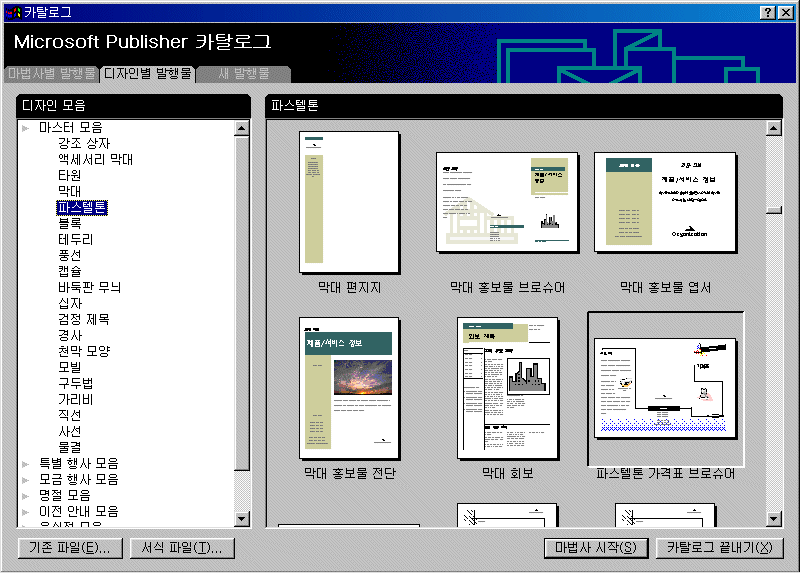Image resolution: width=800 pixels, height=573 pixels.
Task: Click the highlighted 파스텔톤 item
Action: point(82,208)
